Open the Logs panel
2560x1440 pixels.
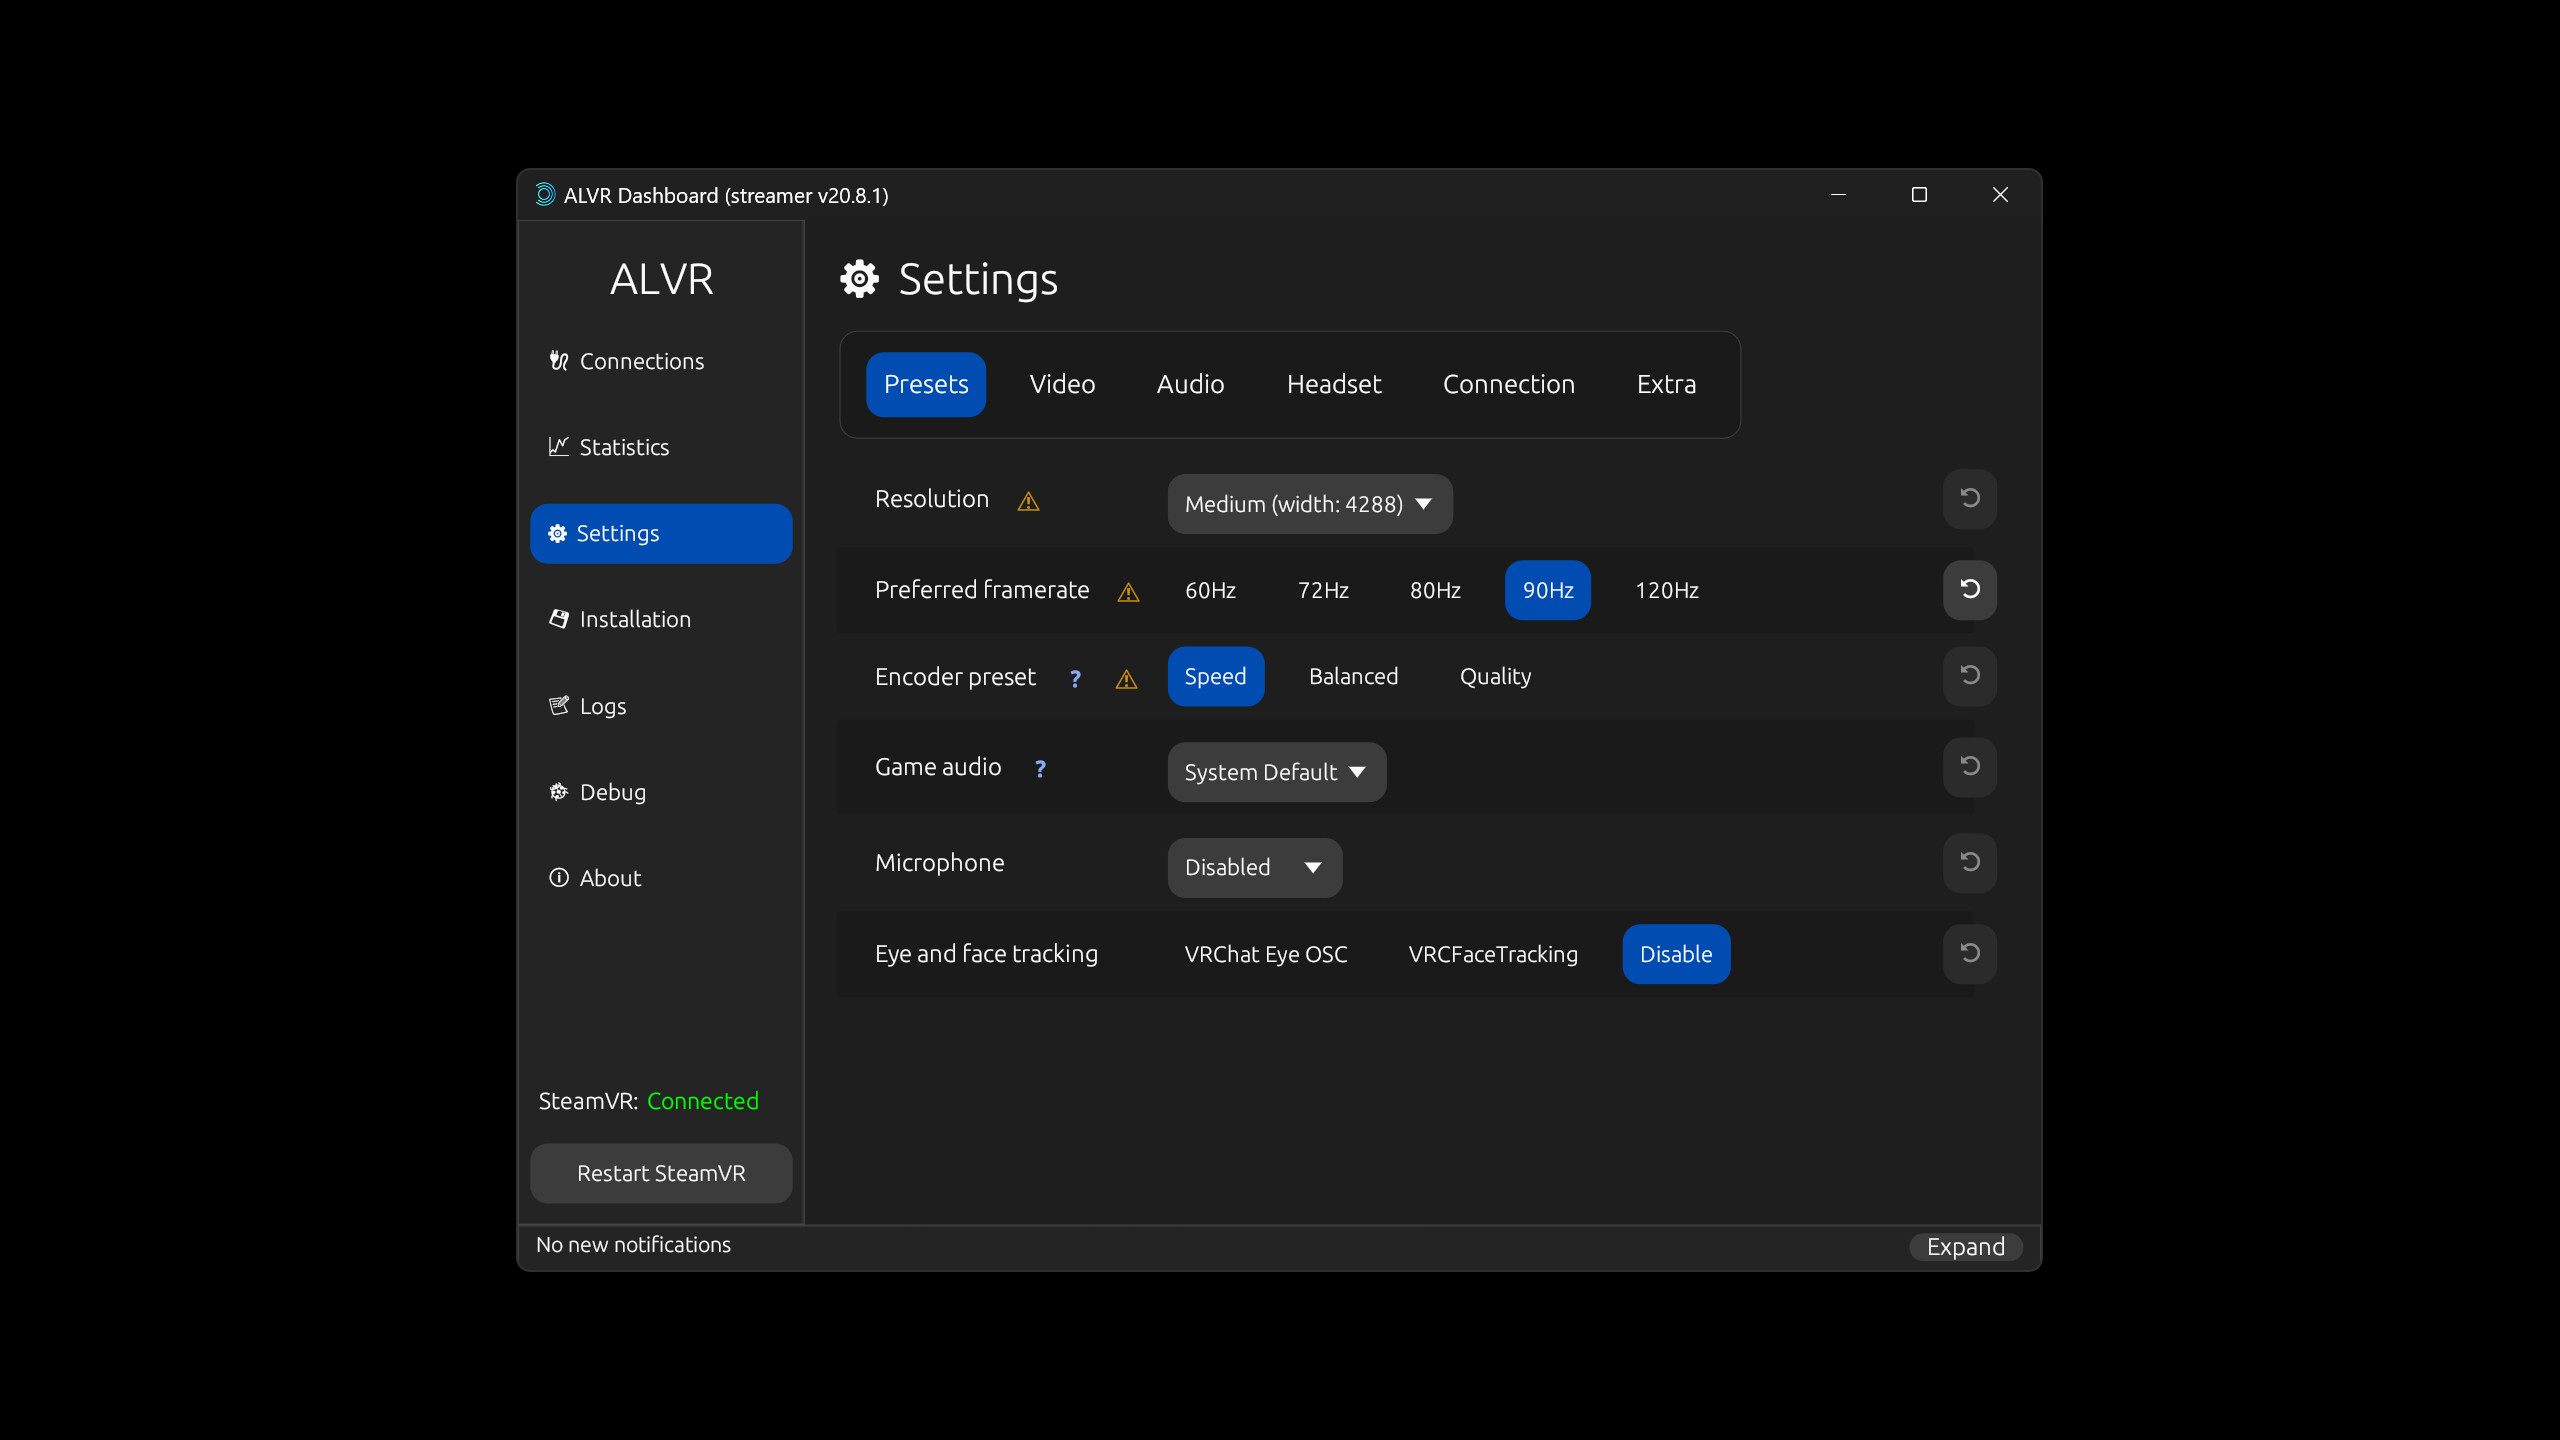[602, 705]
